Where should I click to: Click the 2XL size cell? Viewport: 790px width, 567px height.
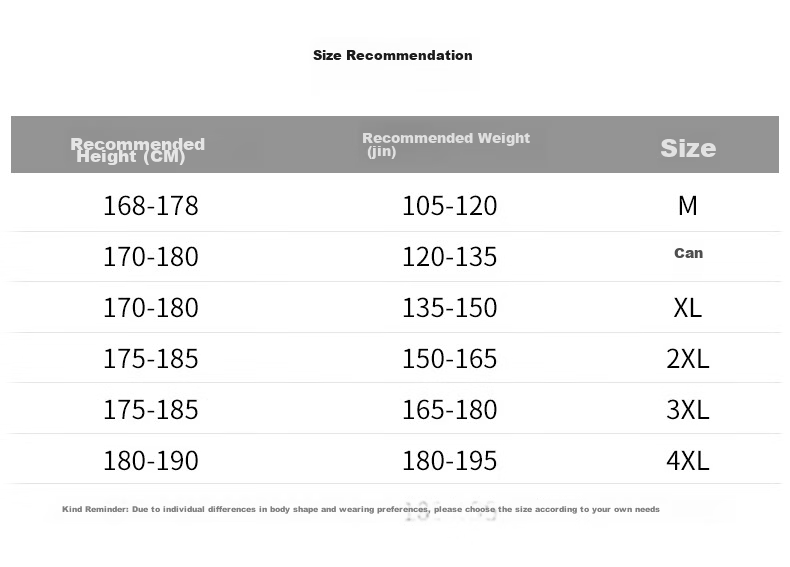click(688, 358)
